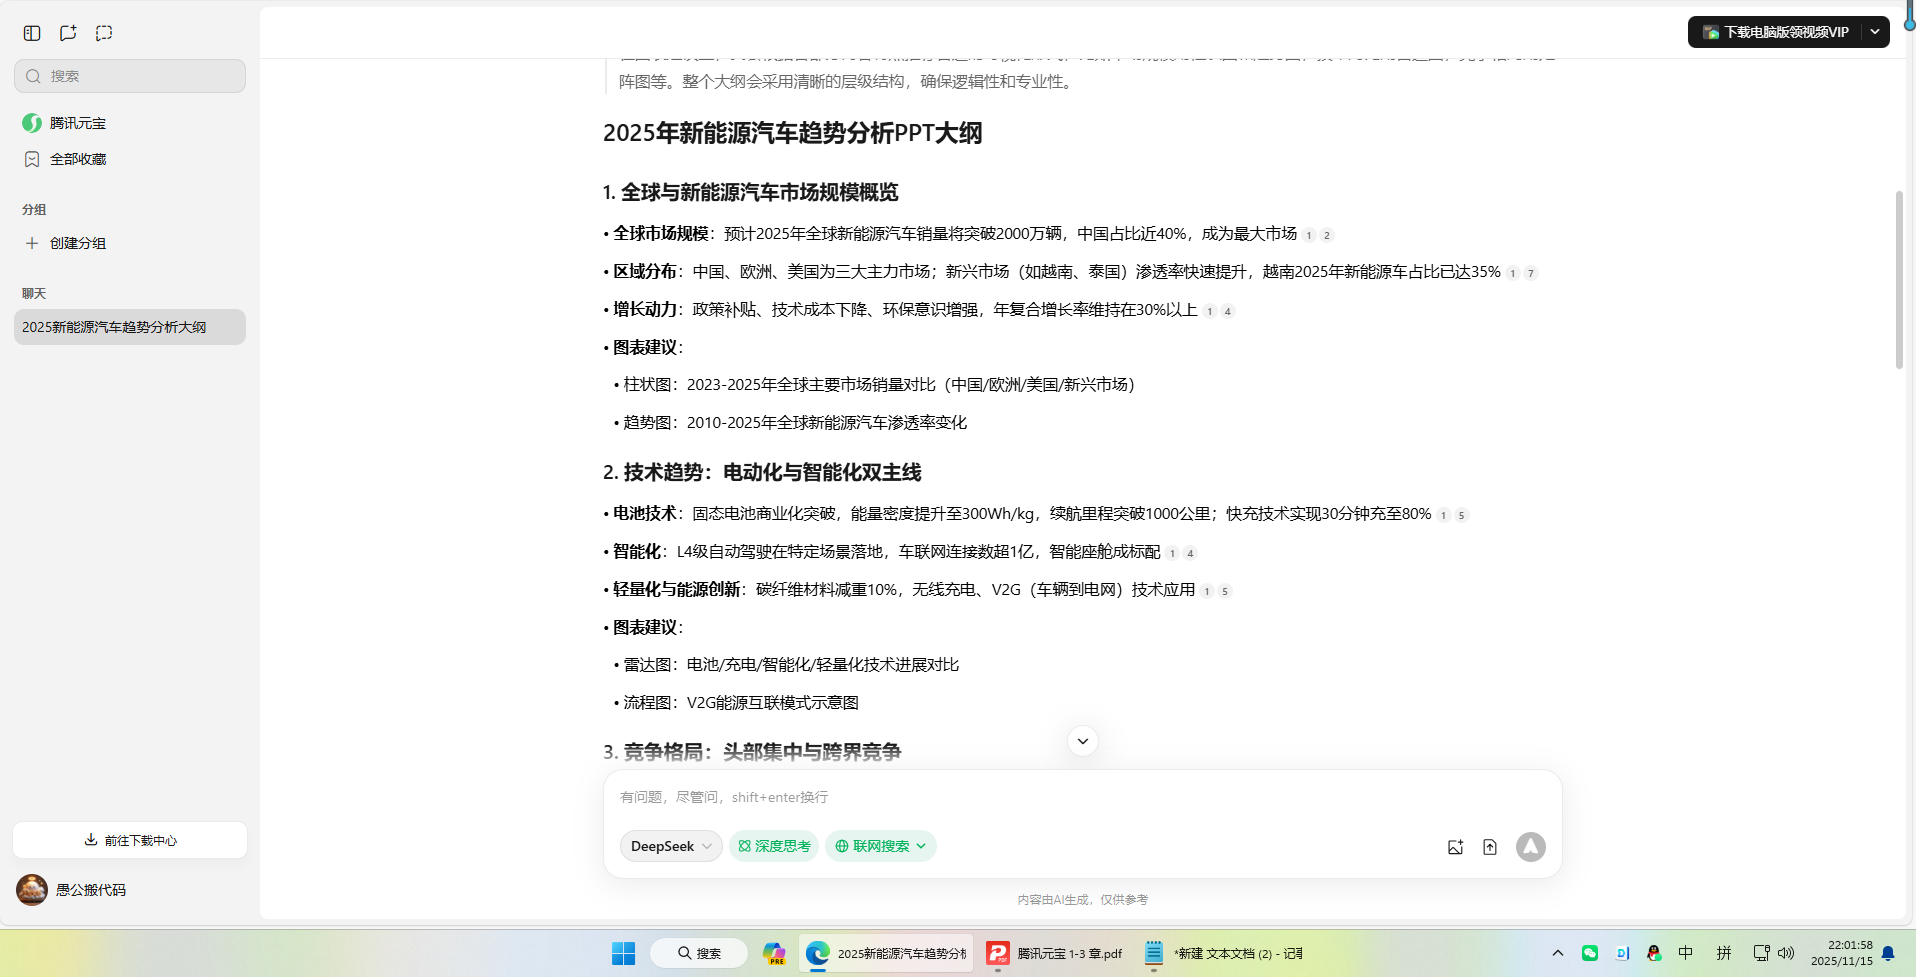Toggle 深度思考 deep thinking mode
This screenshot has height=977, width=1916.
(773, 845)
